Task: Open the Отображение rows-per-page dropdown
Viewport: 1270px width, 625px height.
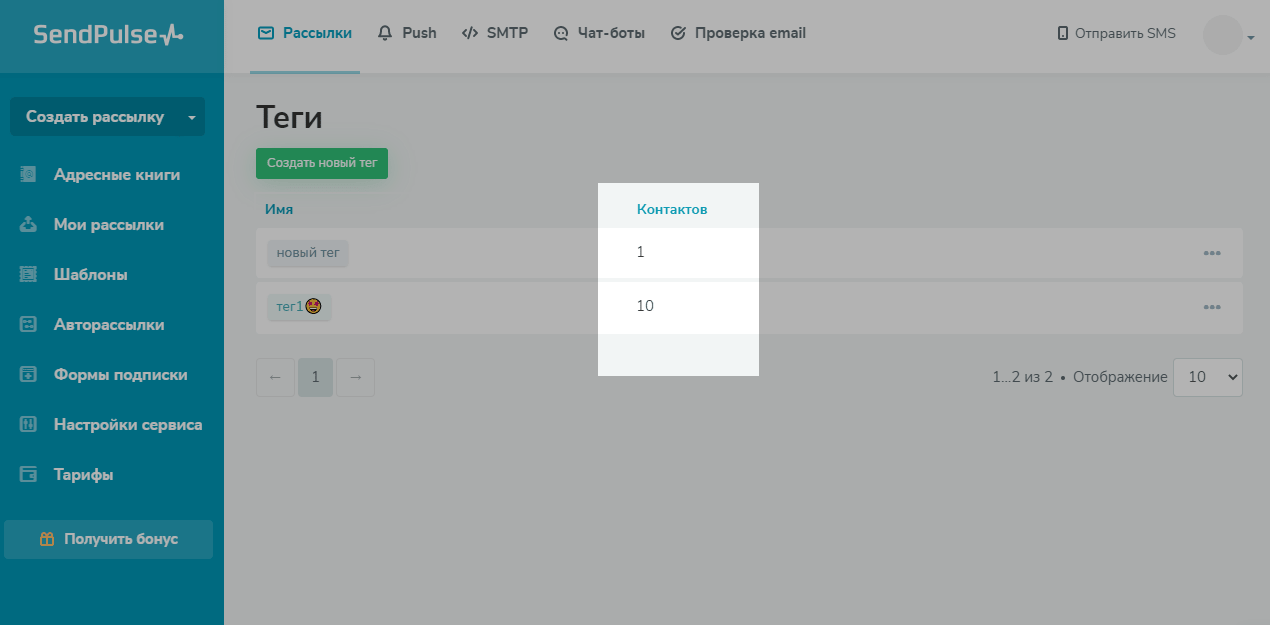Action: (1207, 377)
